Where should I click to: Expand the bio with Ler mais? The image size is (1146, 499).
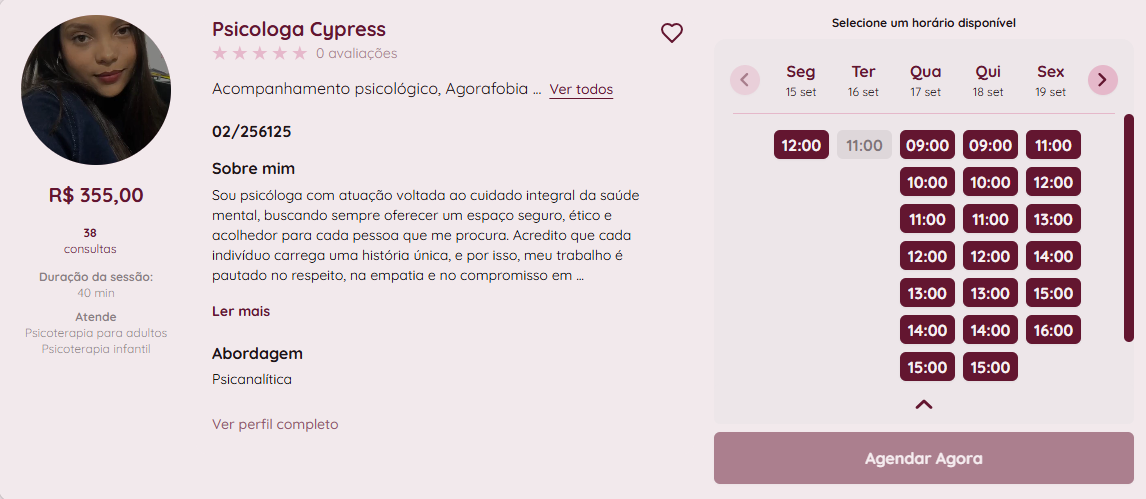tap(241, 311)
